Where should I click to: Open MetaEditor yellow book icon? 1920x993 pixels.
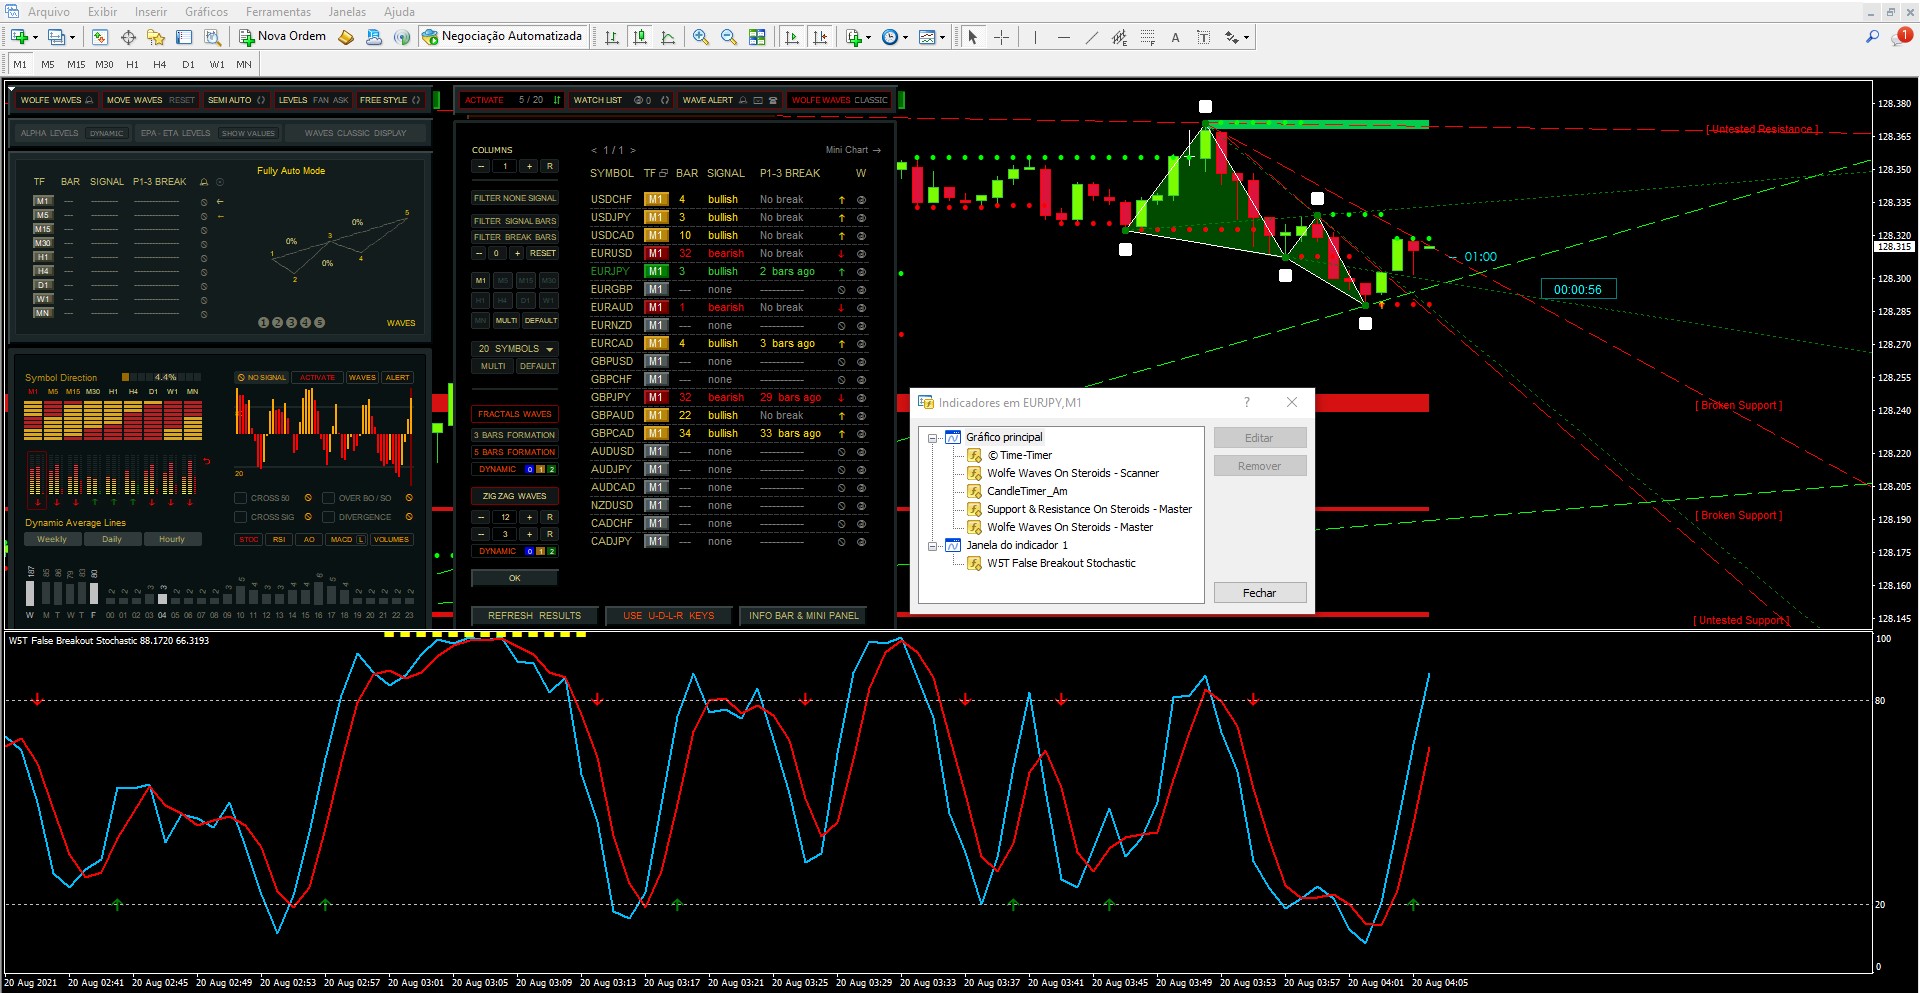[x=346, y=37]
